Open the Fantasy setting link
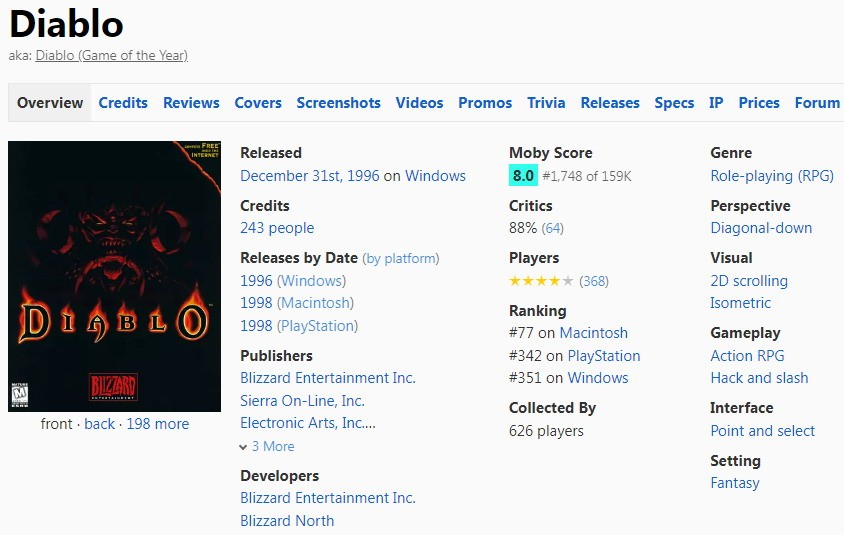The image size is (844, 535). [735, 483]
